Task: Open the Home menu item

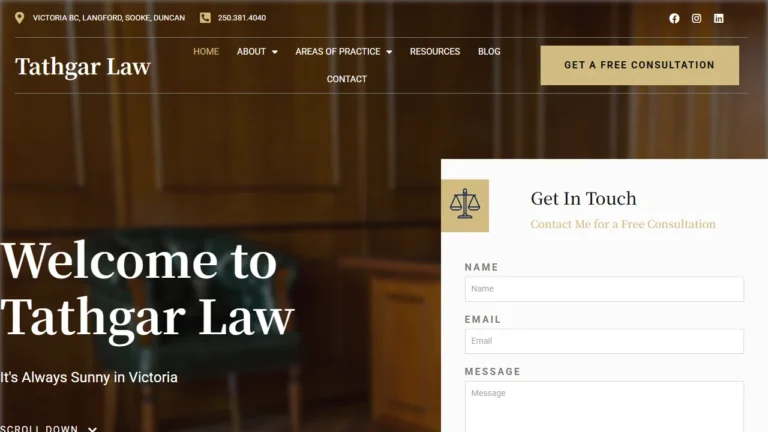Action: coord(206,51)
